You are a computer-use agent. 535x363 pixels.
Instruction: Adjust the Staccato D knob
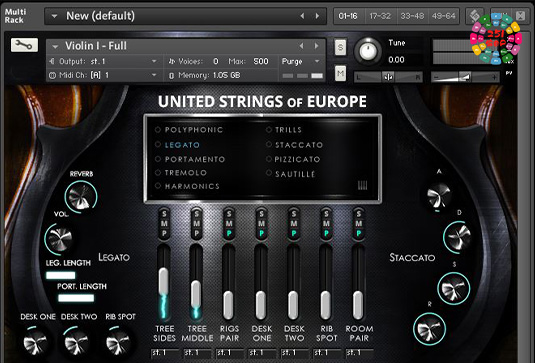[x=458, y=237]
